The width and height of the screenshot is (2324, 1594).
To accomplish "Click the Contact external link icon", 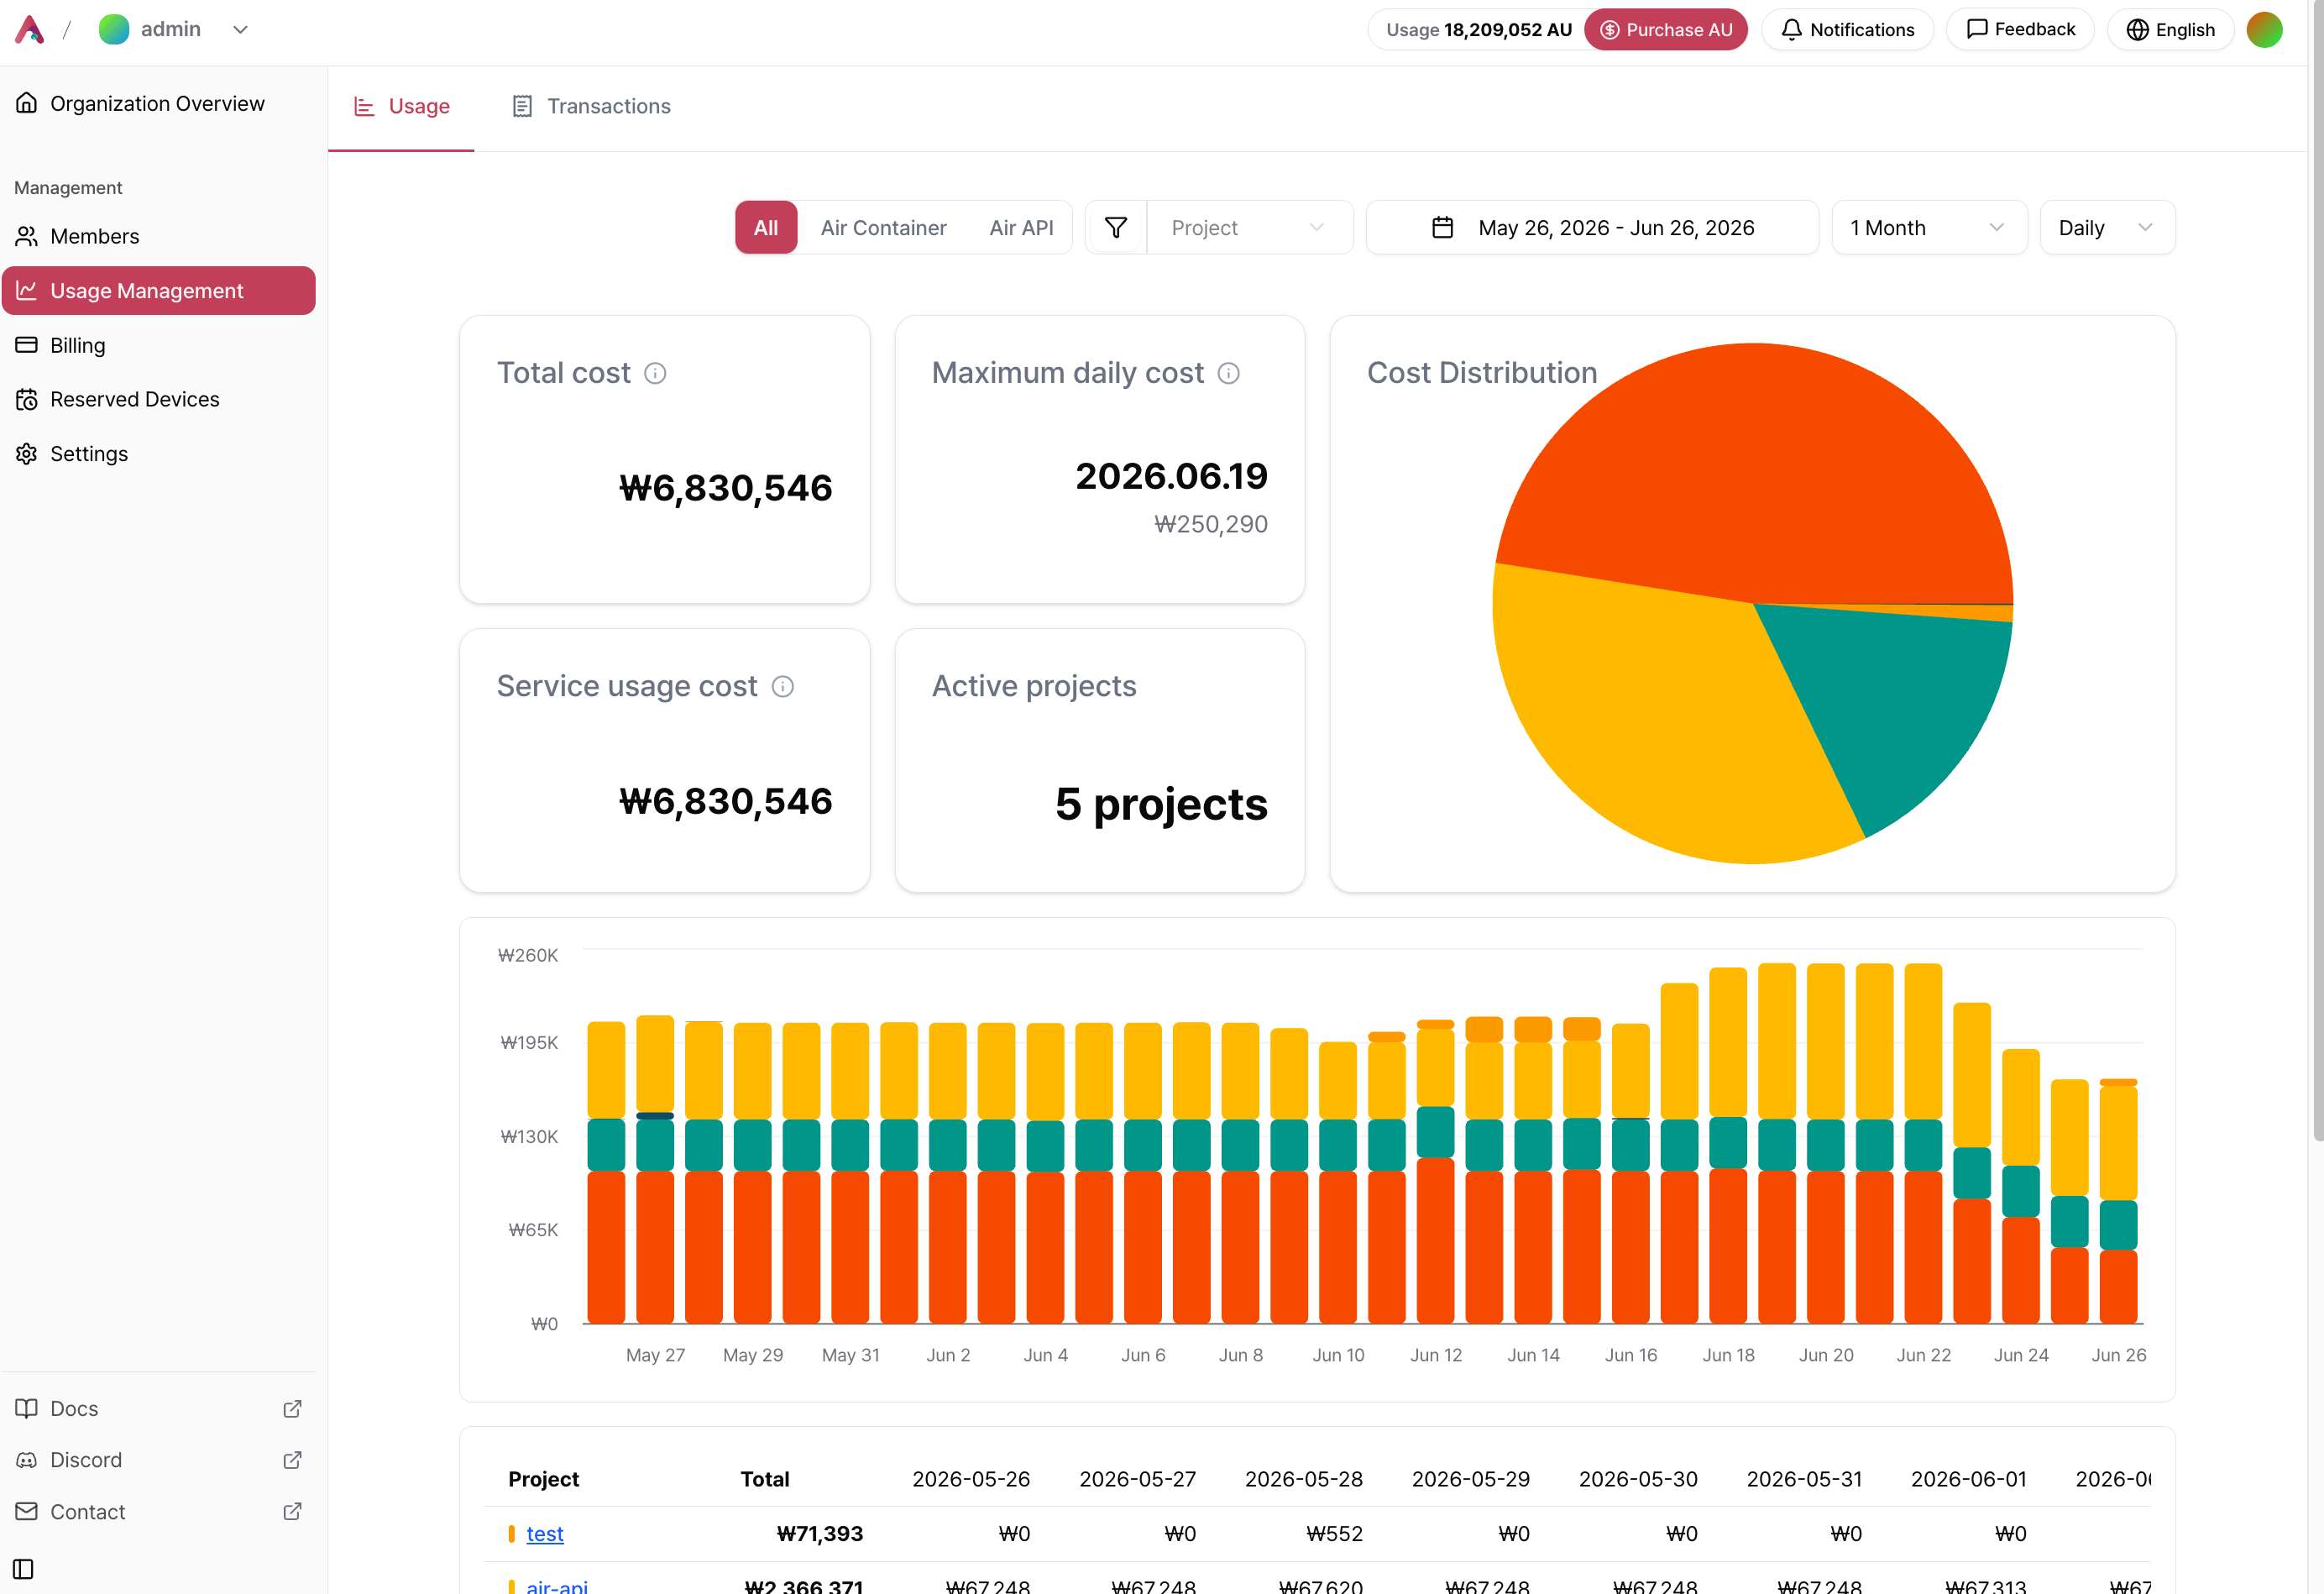I will tap(292, 1512).
